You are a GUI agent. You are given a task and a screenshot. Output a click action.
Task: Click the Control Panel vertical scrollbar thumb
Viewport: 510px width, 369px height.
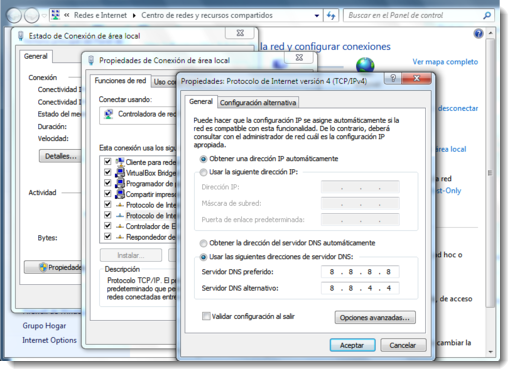pos(490,173)
